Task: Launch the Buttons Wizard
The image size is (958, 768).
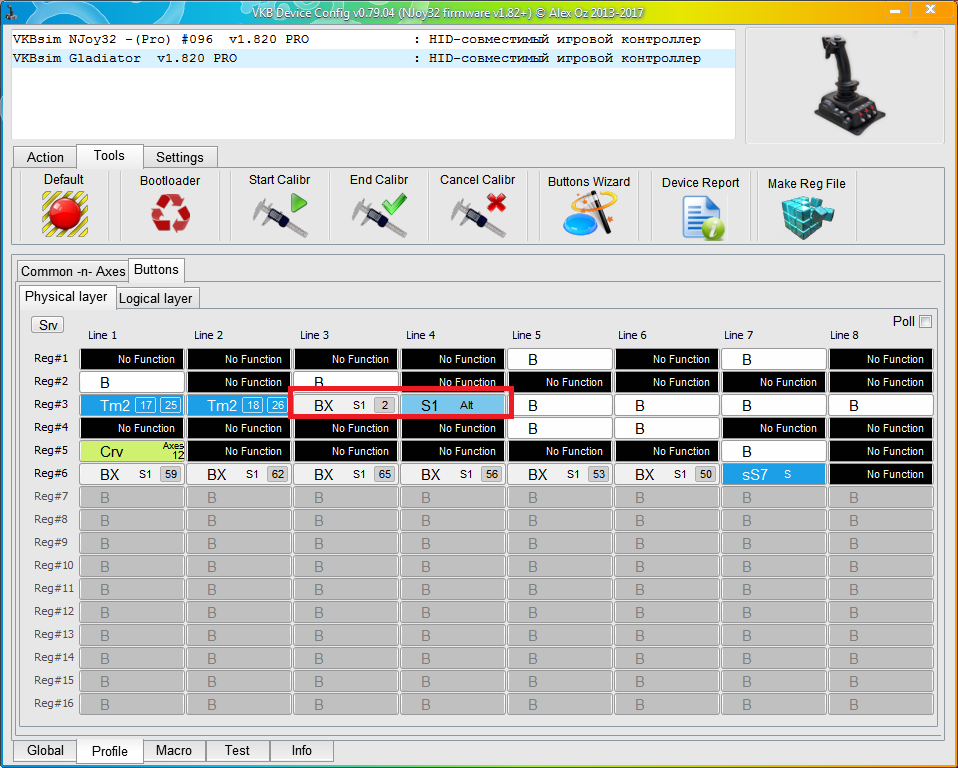Action: 589,214
